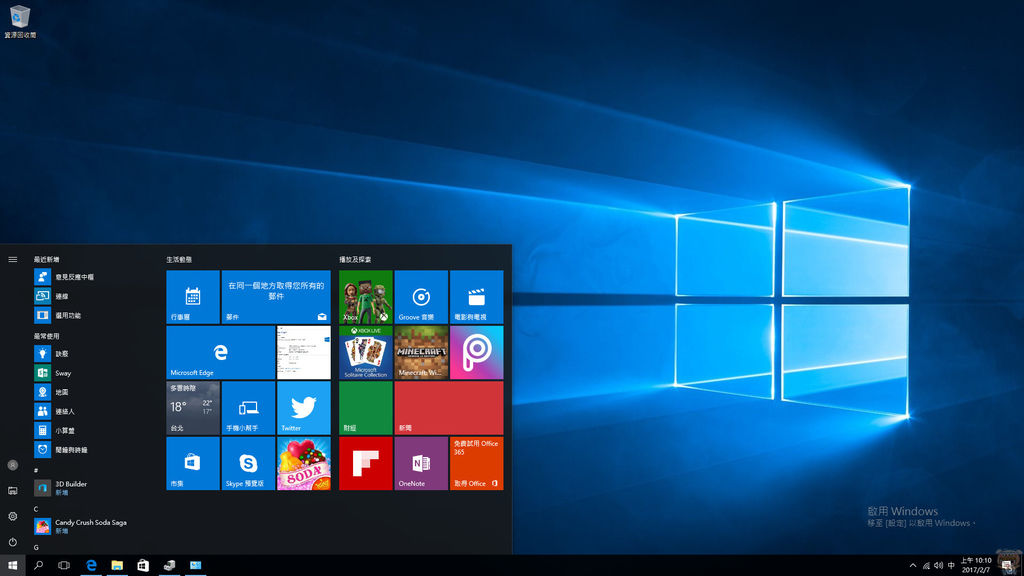Open the 市集 Store tile
Image resolution: width=1024 pixels, height=576 pixels.
[193, 463]
